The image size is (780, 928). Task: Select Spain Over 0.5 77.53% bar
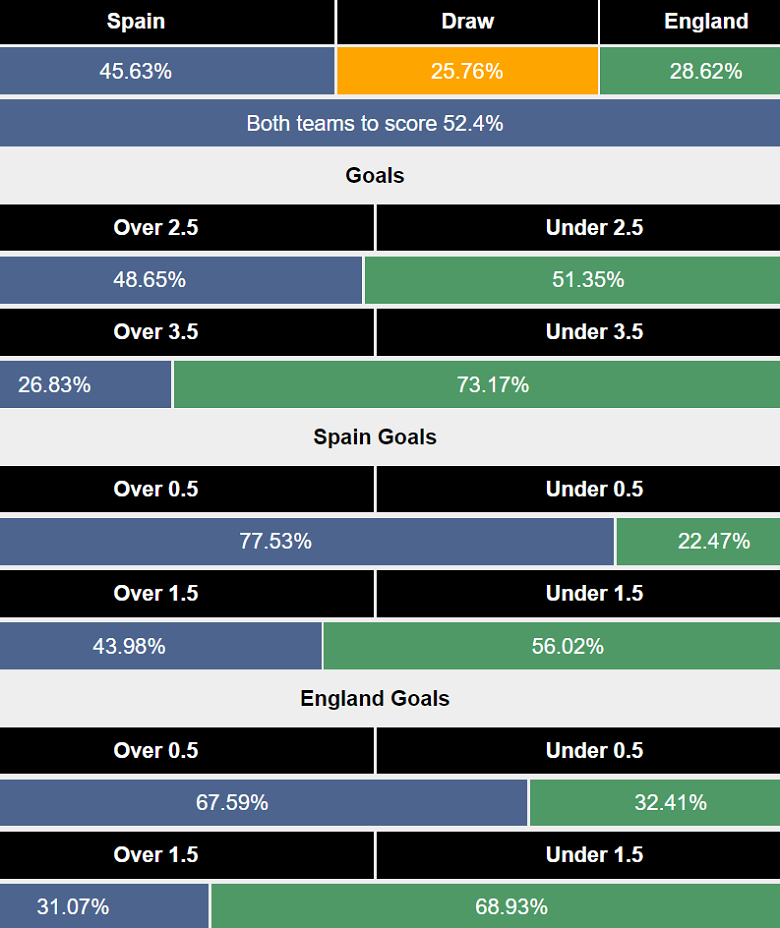[x=307, y=541]
